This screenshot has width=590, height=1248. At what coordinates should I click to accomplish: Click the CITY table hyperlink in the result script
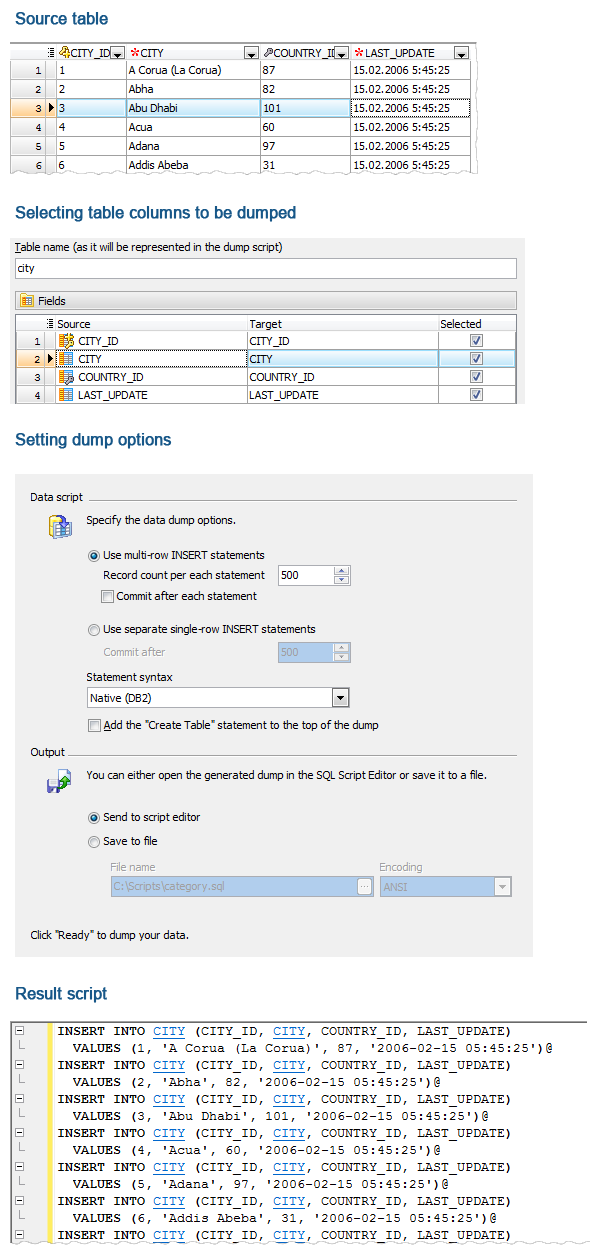pyautogui.click(x=169, y=1031)
